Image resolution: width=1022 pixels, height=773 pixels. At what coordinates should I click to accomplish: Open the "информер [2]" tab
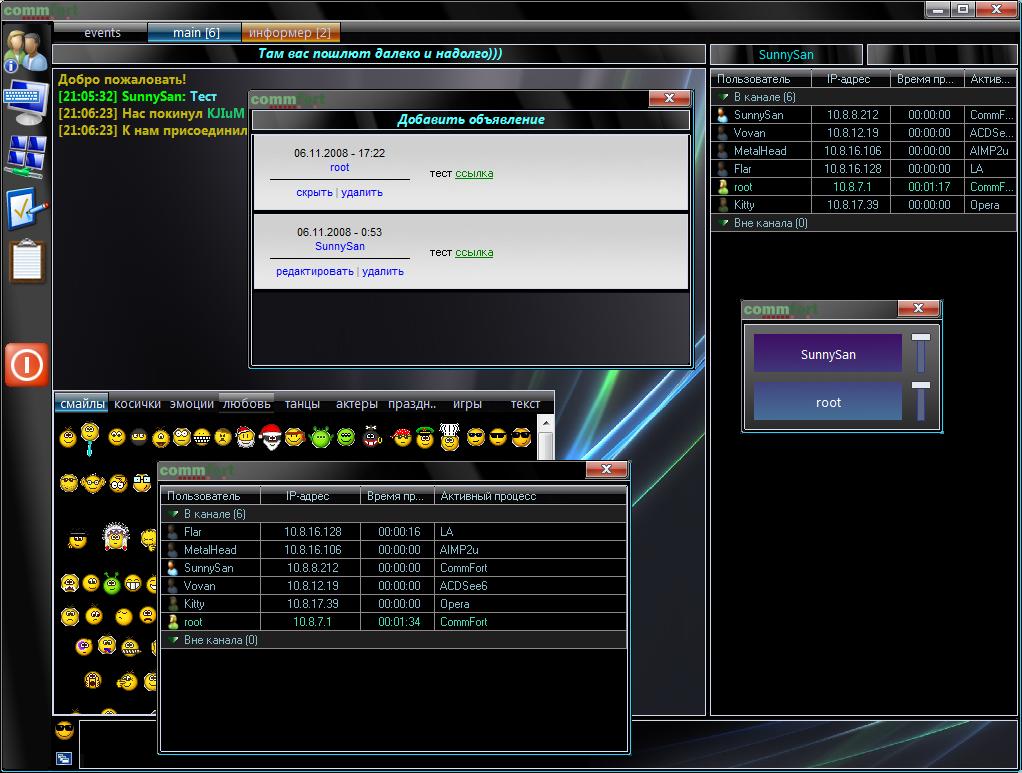click(x=289, y=33)
